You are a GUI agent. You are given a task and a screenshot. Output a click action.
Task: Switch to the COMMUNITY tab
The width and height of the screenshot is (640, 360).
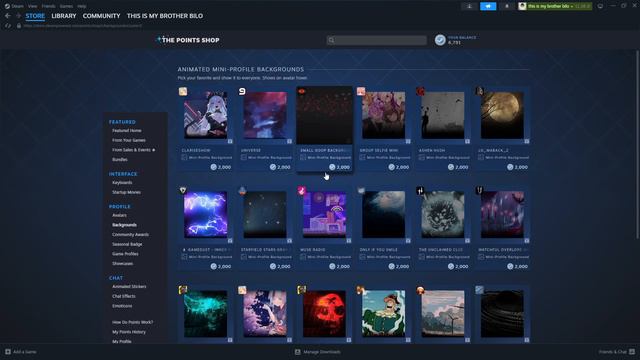tap(101, 16)
